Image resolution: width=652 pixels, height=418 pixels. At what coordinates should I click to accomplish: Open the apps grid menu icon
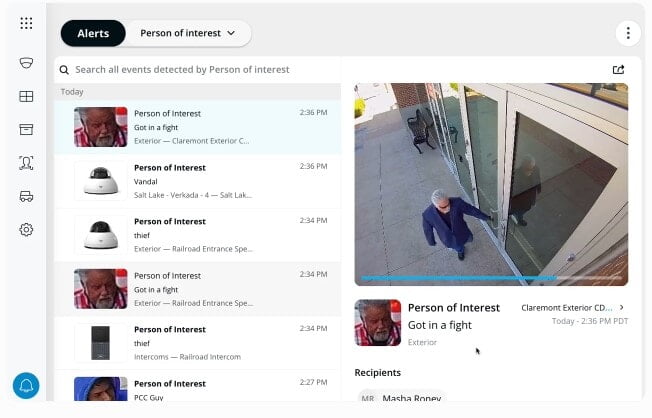(26, 23)
